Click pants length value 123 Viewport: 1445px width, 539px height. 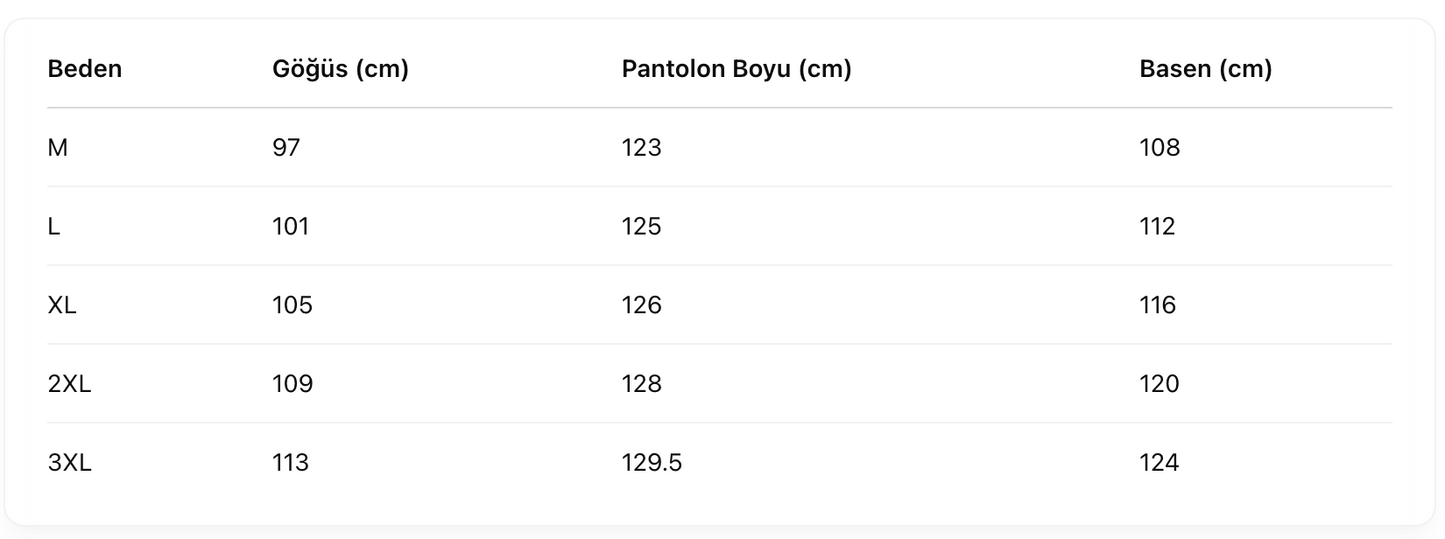click(641, 148)
